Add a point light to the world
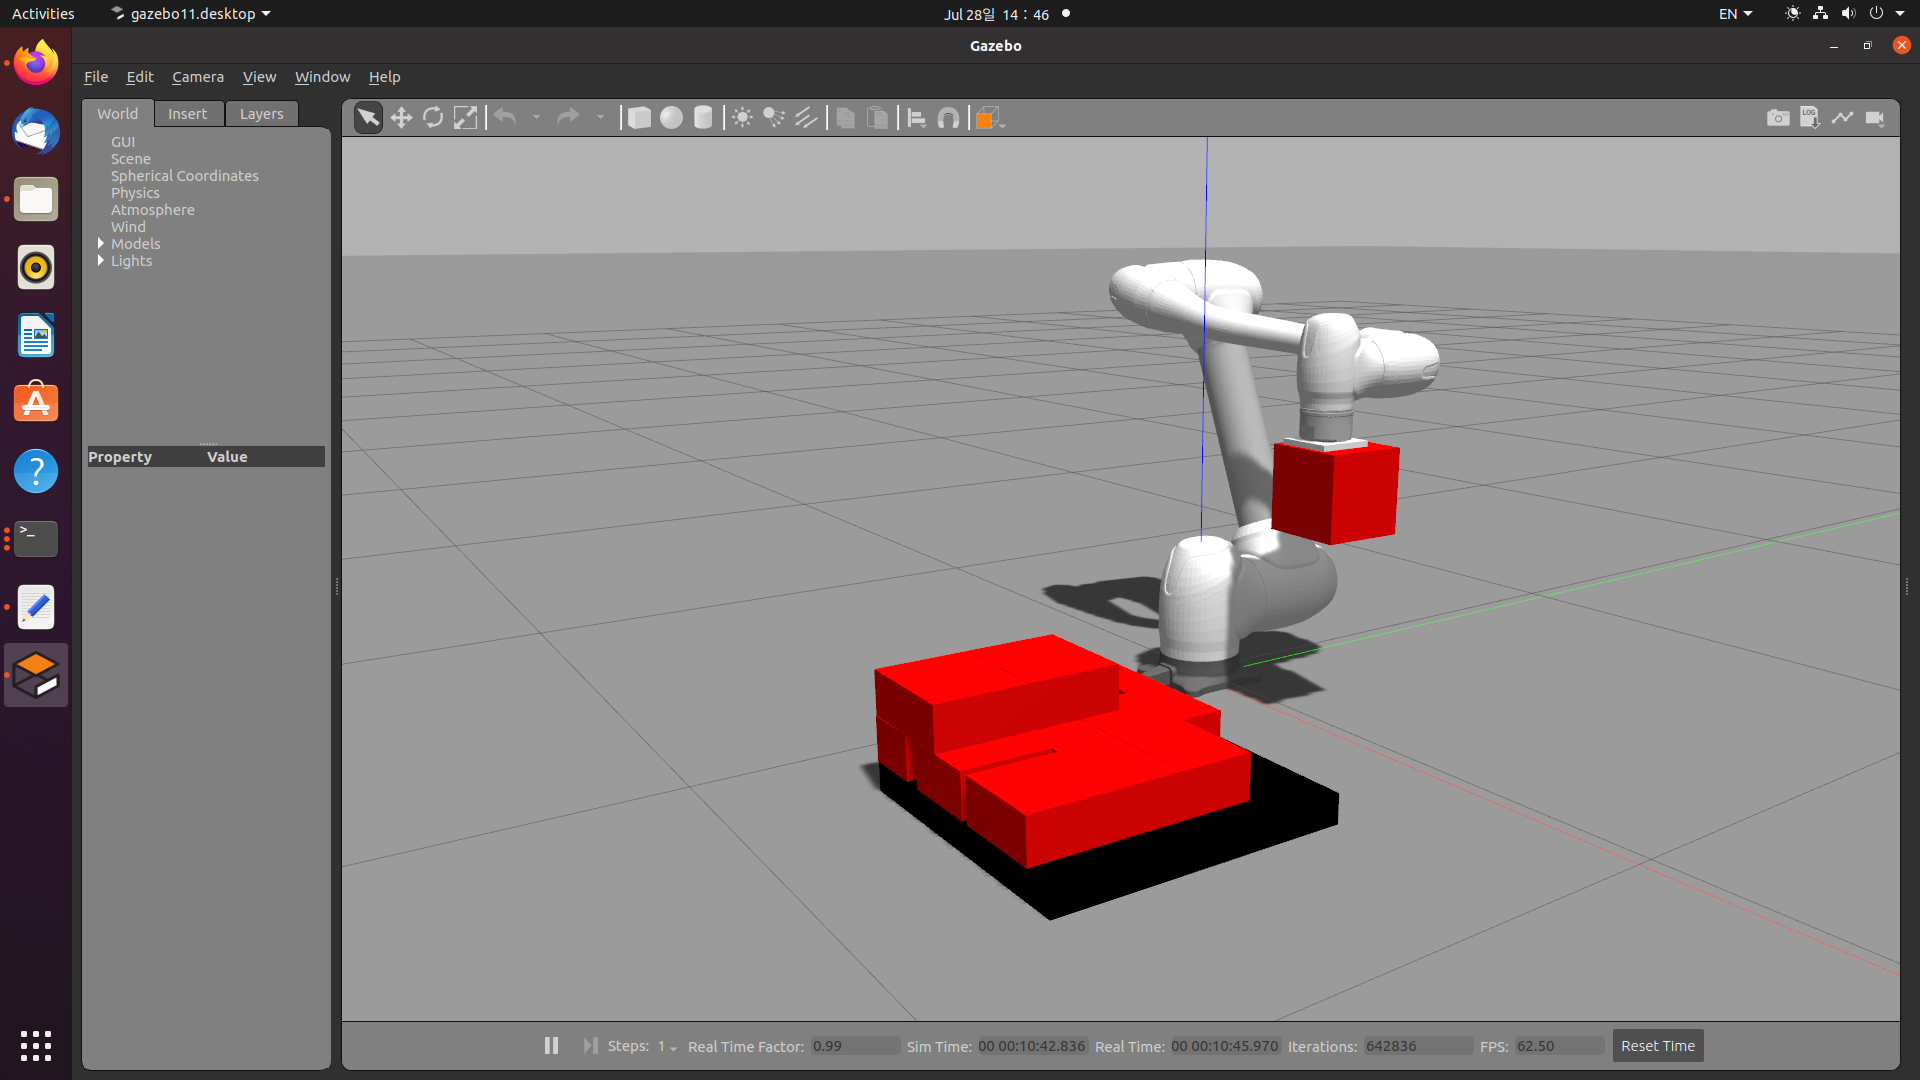This screenshot has height=1080, width=1920. click(x=741, y=117)
